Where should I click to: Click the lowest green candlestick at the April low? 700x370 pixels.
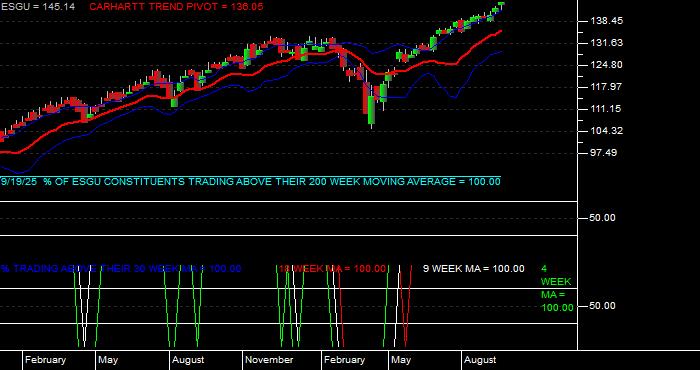point(371,110)
